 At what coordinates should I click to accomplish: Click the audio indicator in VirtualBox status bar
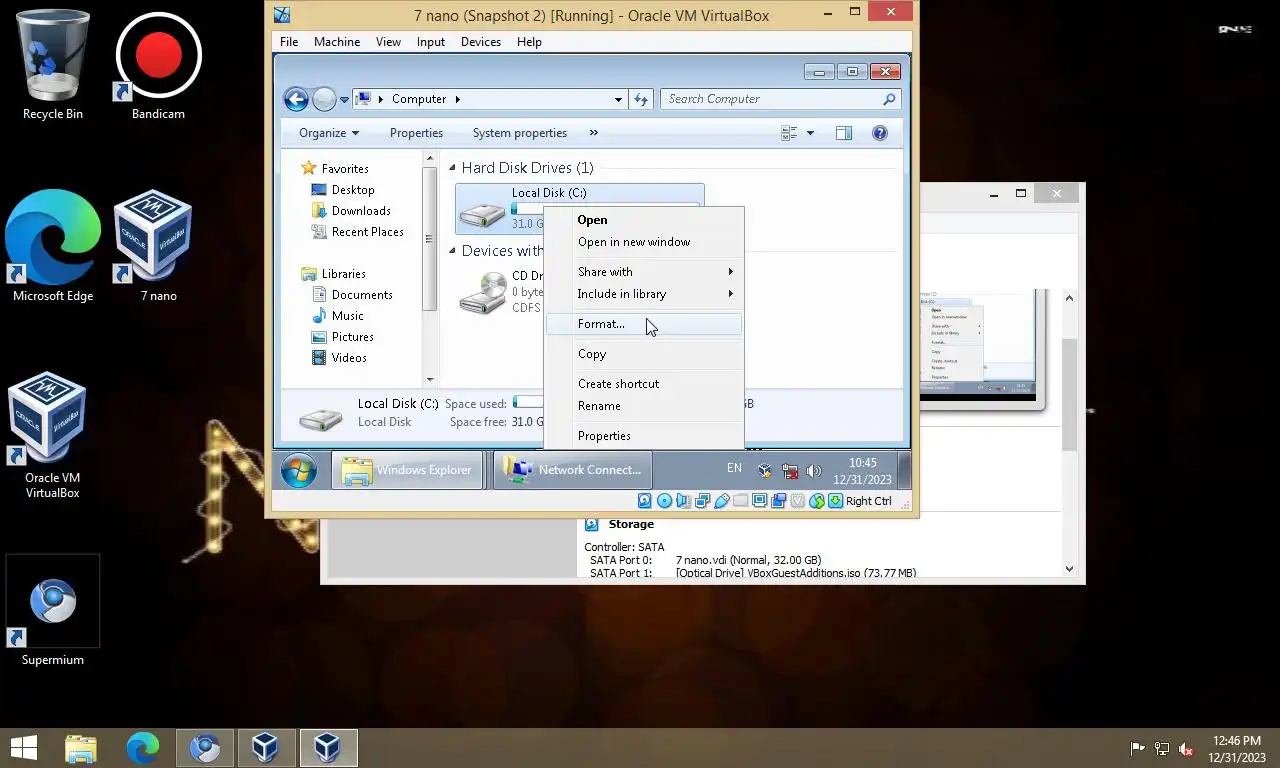click(x=683, y=501)
